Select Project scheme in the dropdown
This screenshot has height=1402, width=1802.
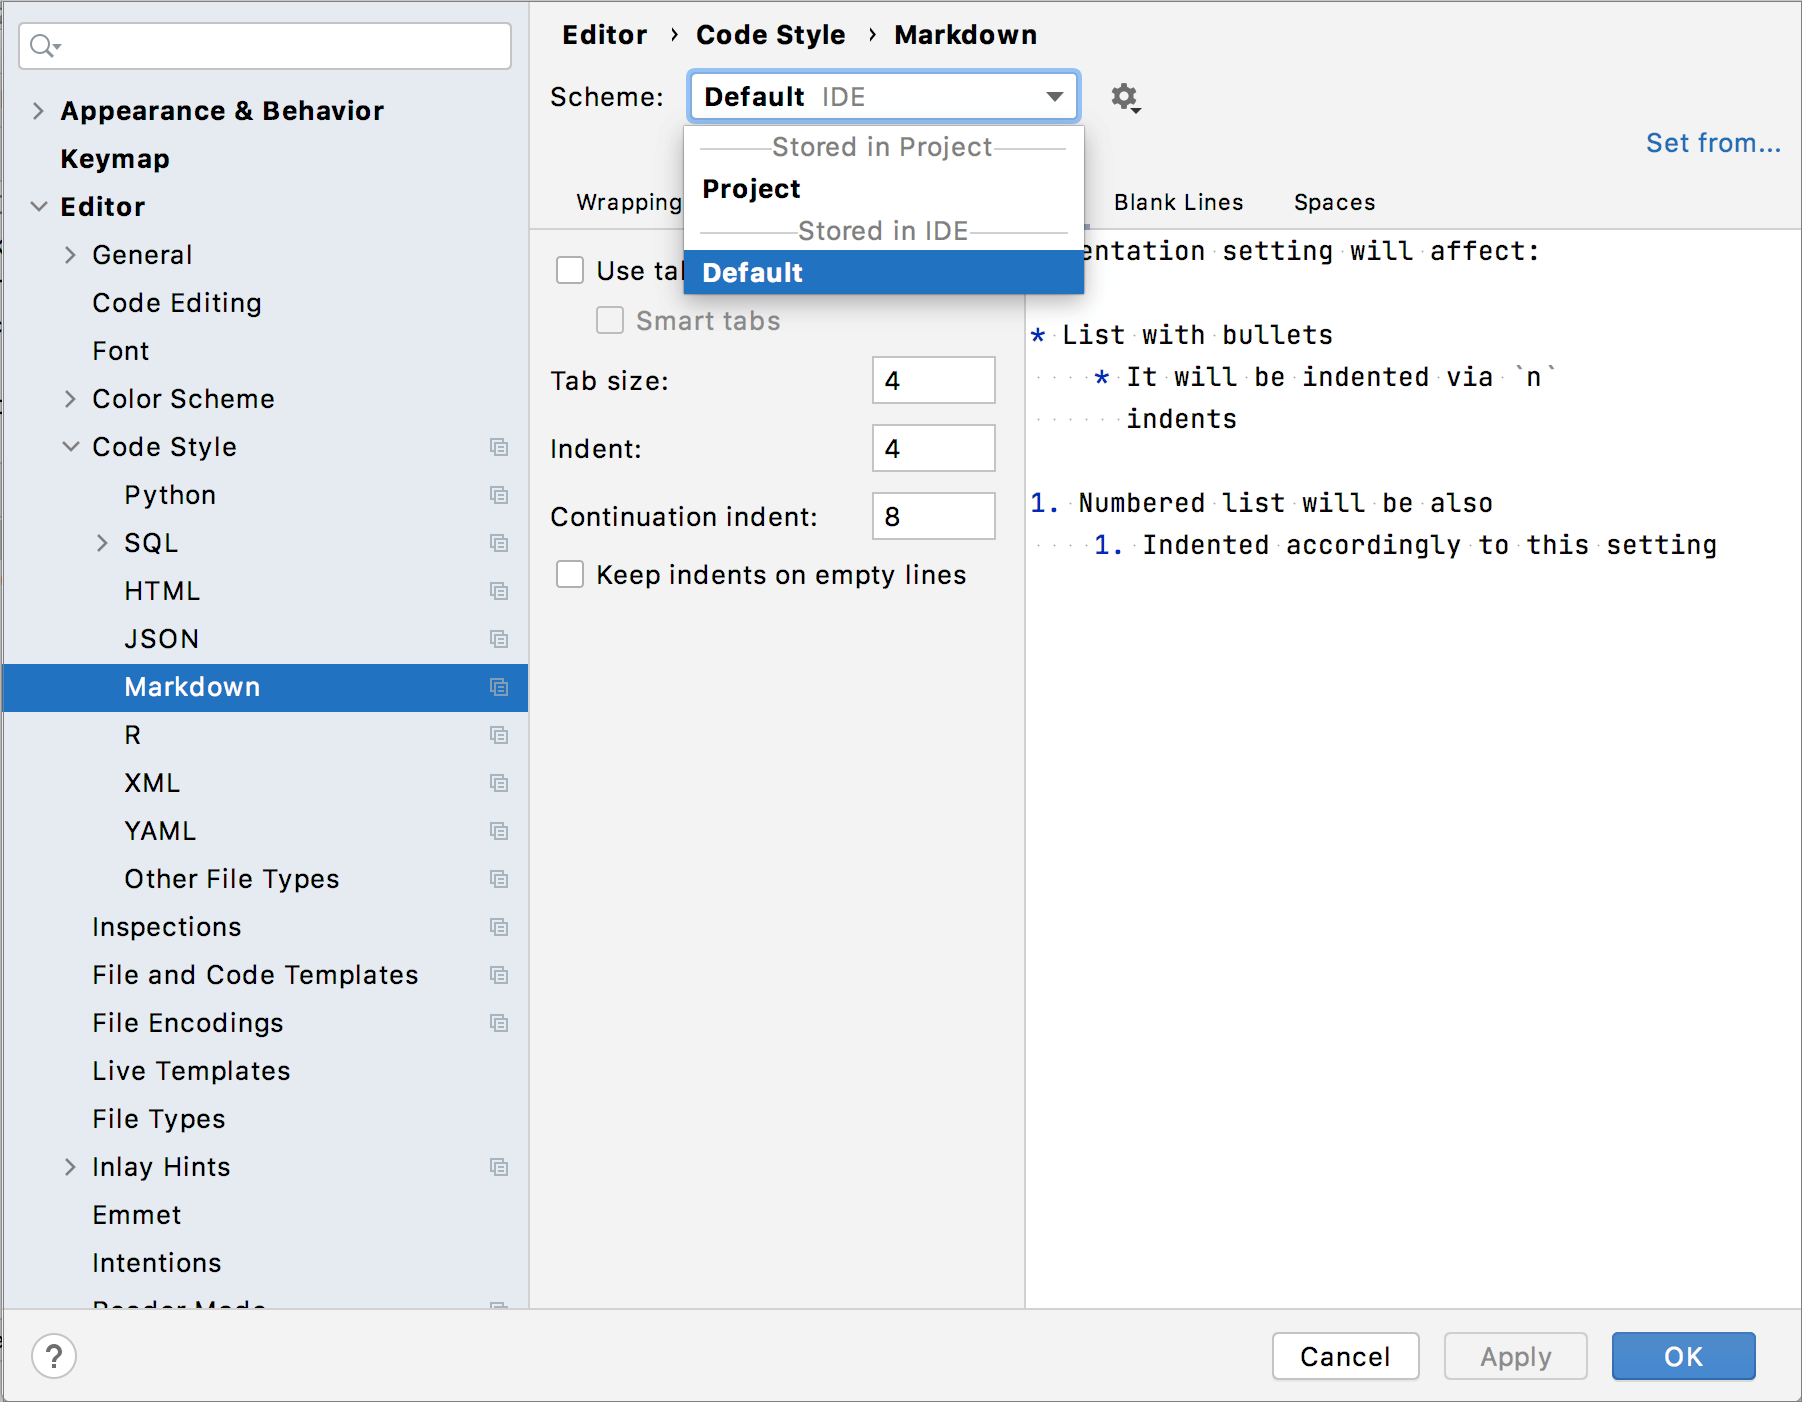click(x=751, y=188)
